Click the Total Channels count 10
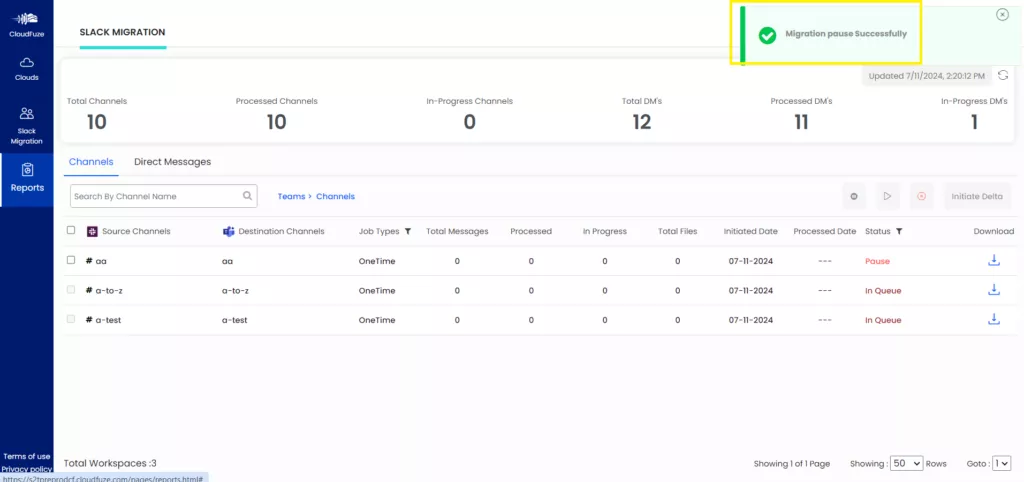Screen dimensions: 1024x482 97,122
